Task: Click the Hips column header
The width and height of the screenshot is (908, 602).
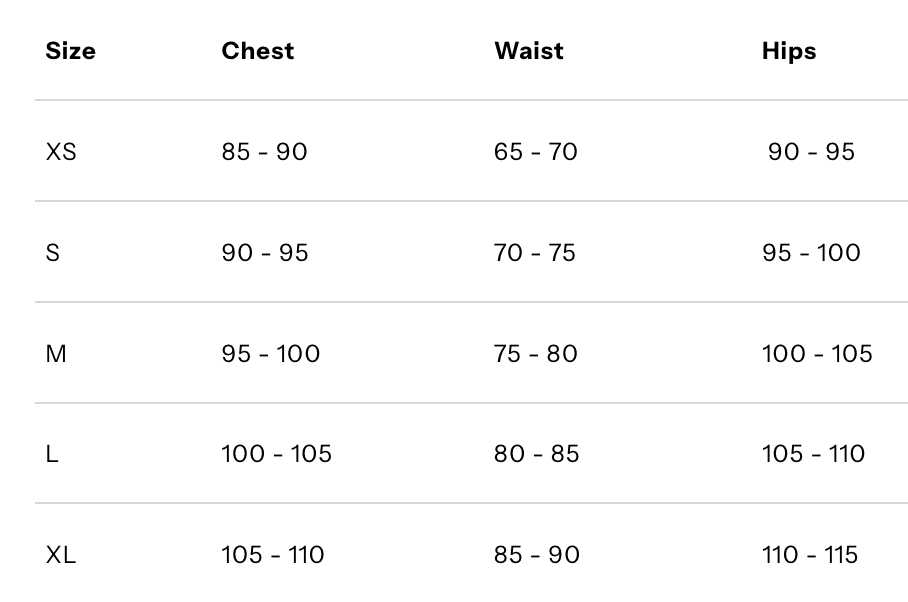Action: click(x=788, y=51)
